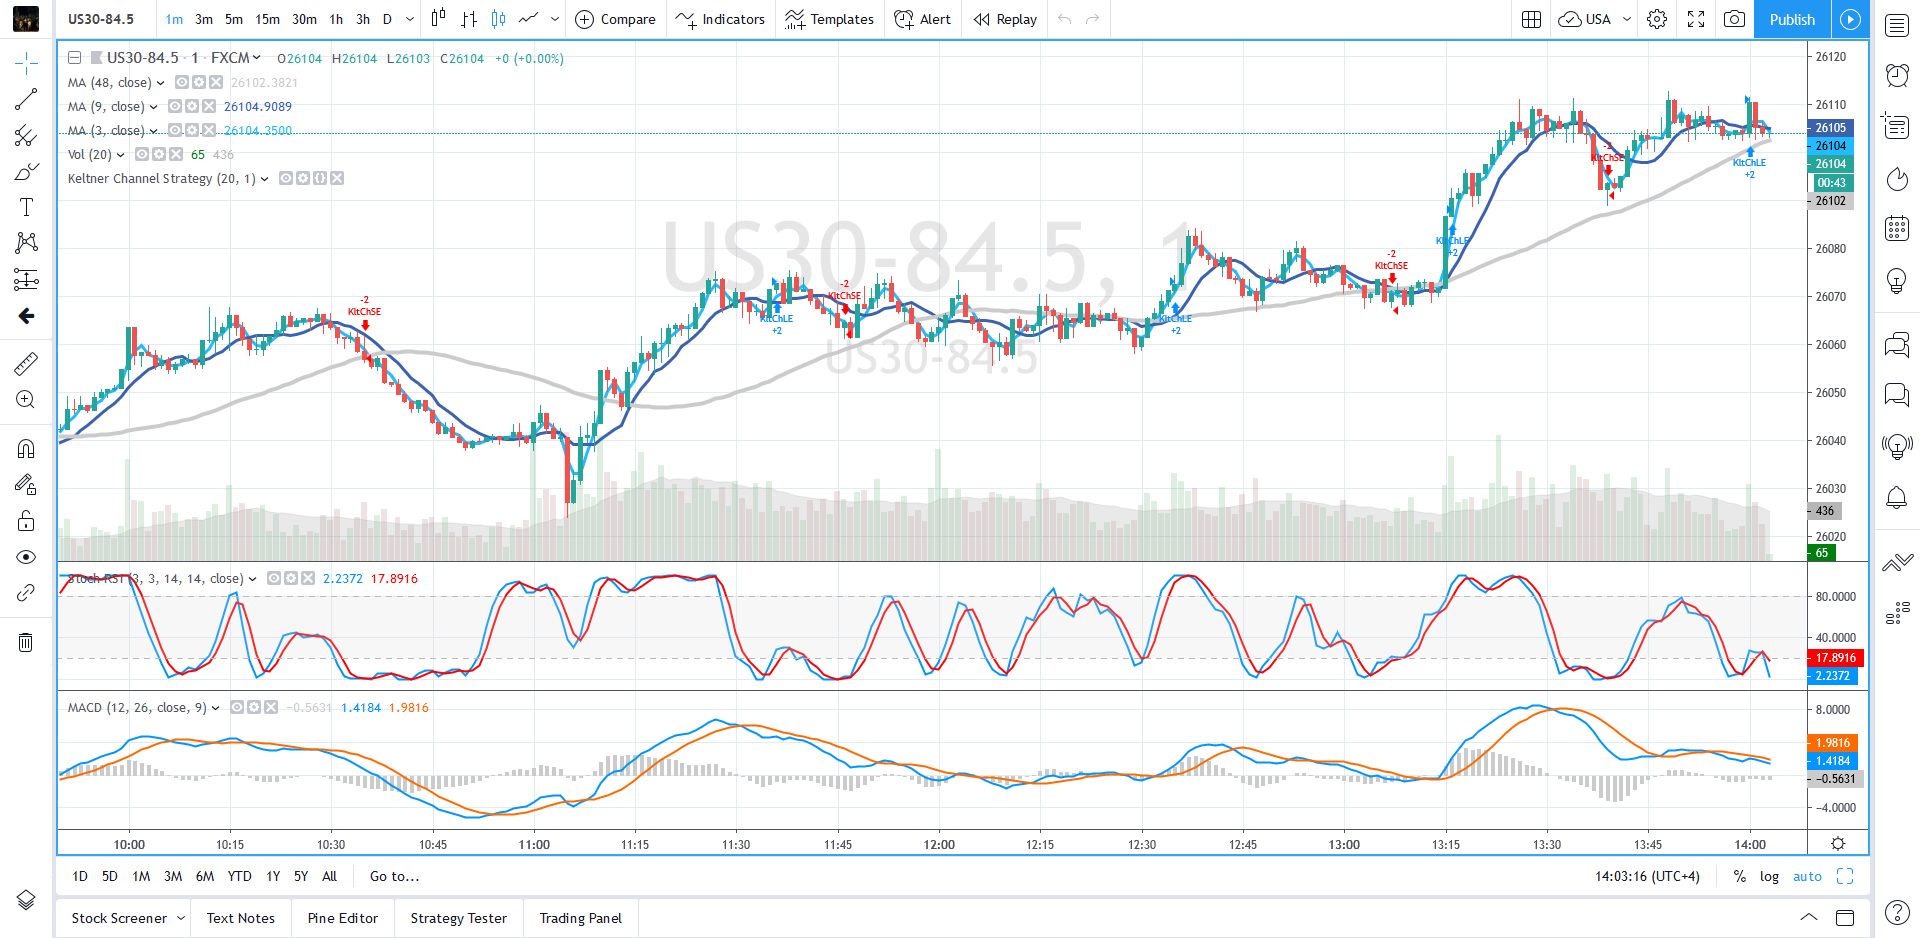Open the alerts alarm clock panel

pos(1897,75)
